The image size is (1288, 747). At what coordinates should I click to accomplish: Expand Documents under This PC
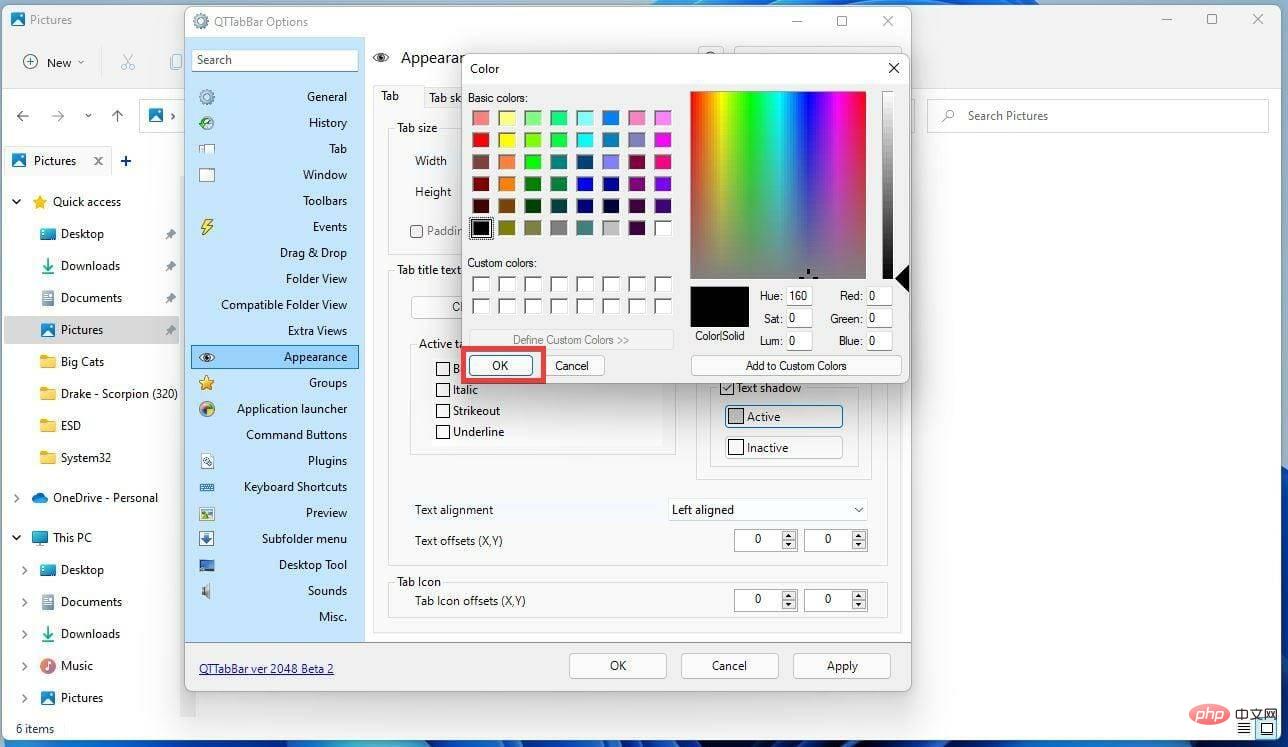pyautogui.click(x=25, y=602)
